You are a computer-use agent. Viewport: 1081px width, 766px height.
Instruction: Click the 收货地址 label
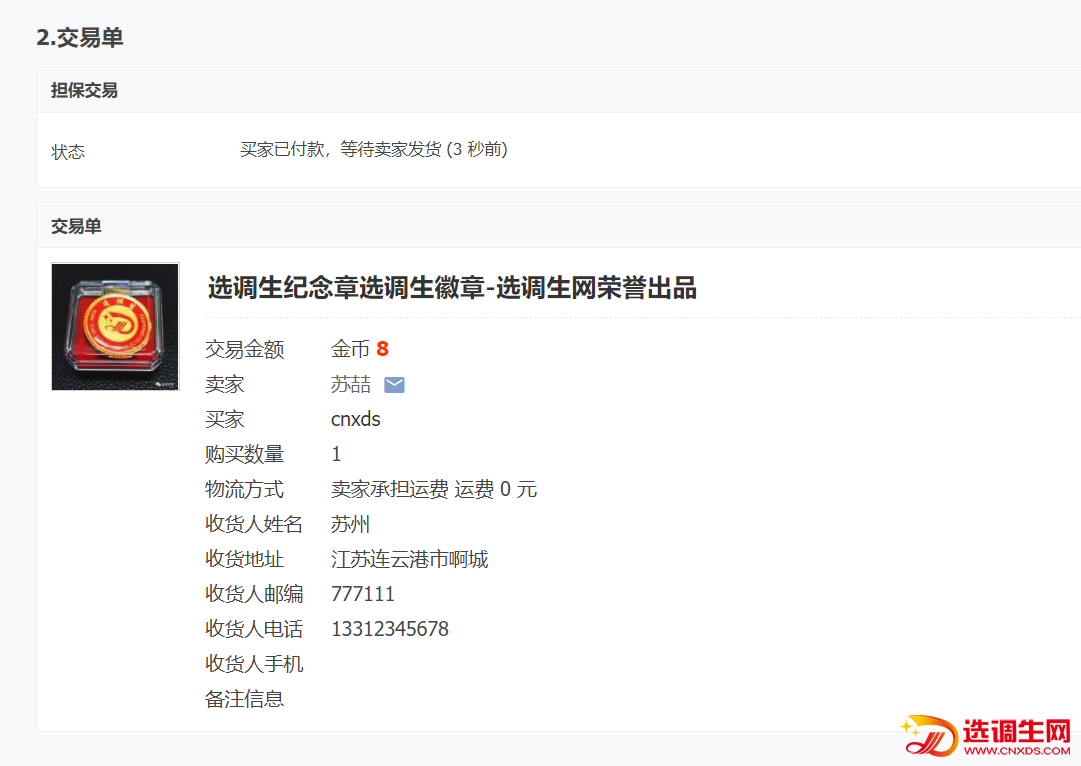coord(245,559)
